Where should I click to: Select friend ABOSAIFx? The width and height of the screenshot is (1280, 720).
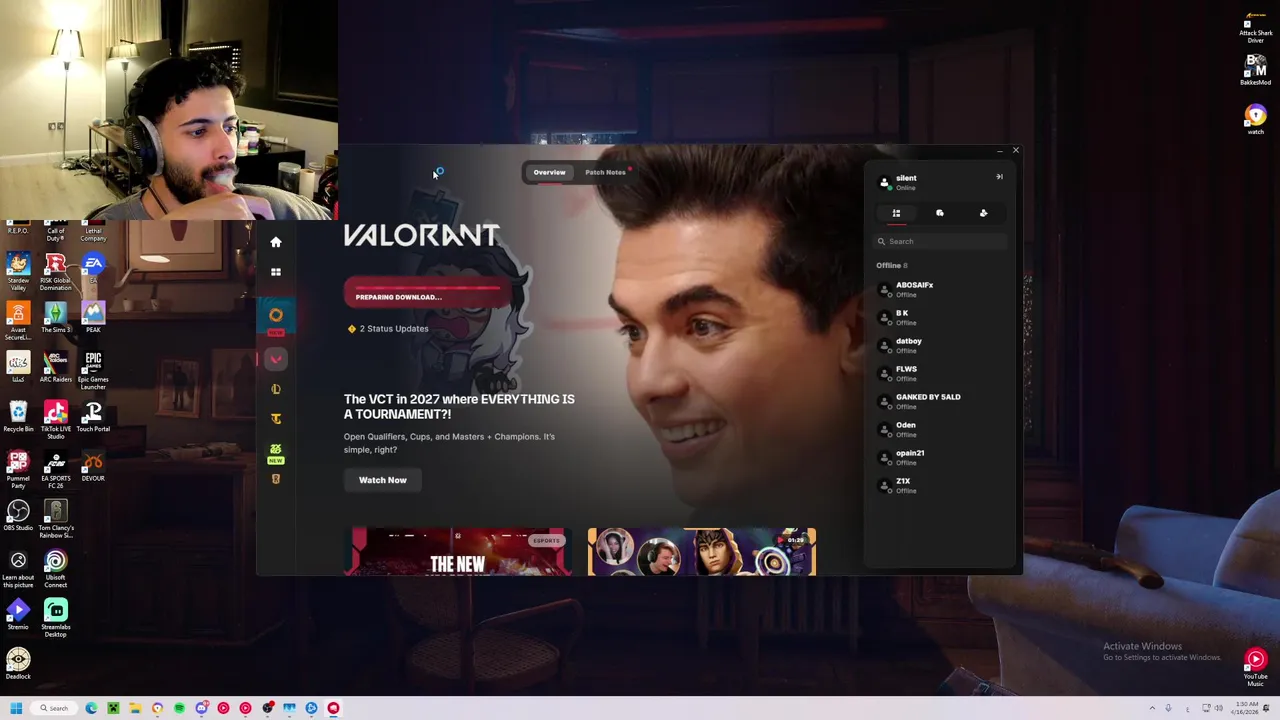[940, 290]
